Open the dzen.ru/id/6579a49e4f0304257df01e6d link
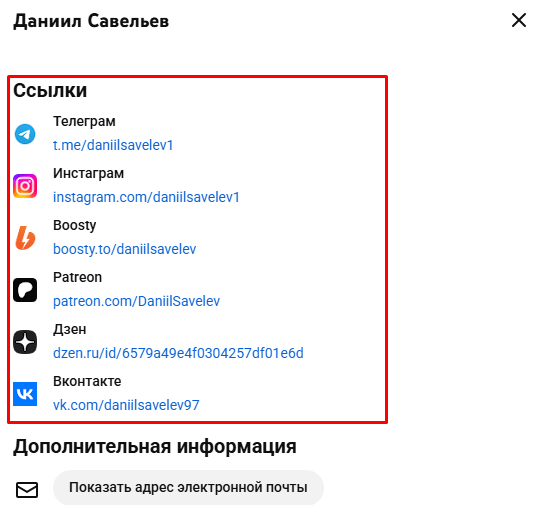Viewport: 537px width, 520px height. [178, 353]
